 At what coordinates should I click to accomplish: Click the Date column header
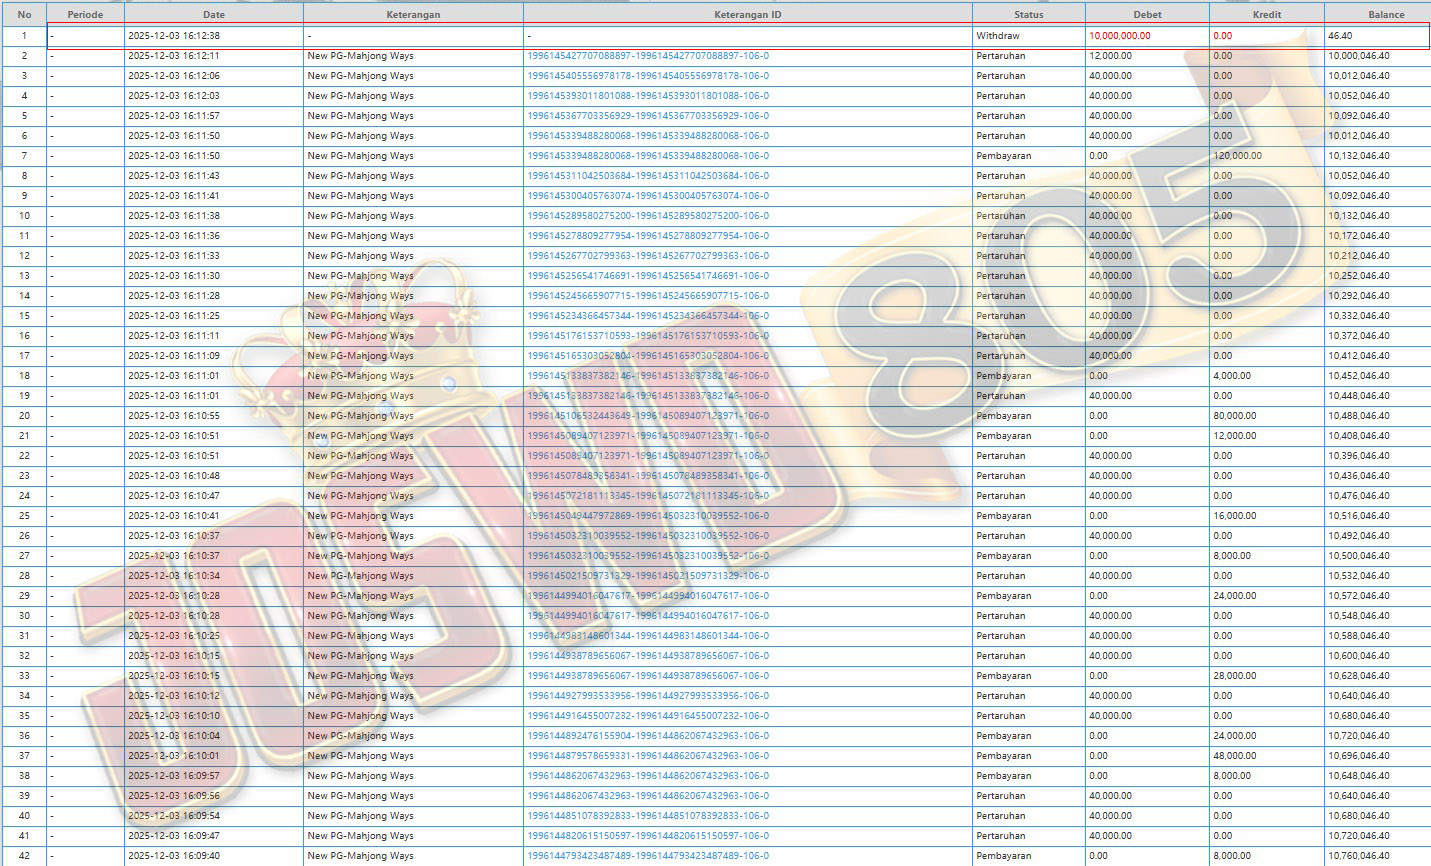(x=213, y=15)
